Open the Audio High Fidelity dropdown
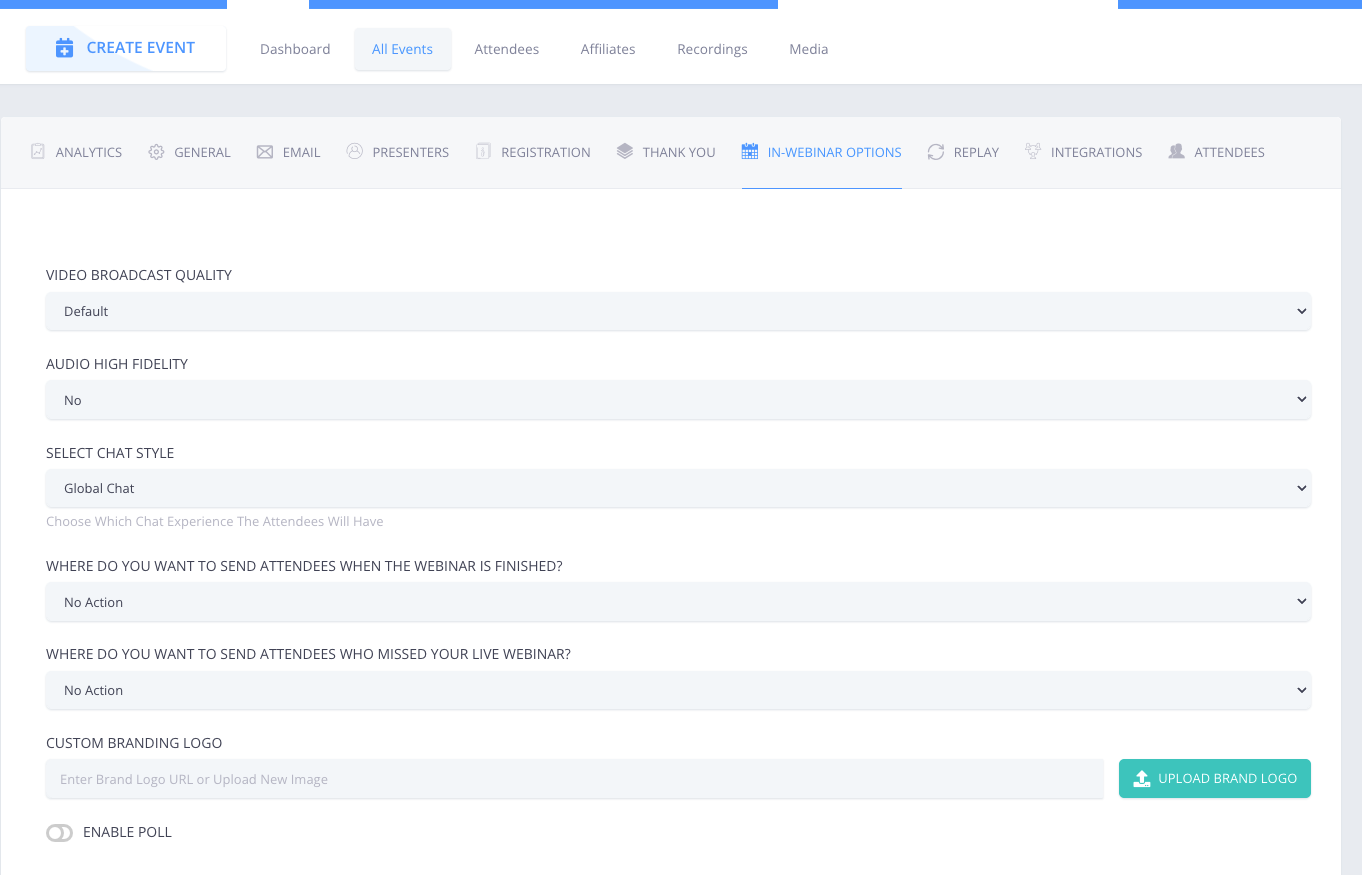The height and width of the screenshot is (875, 1362). 678,400
